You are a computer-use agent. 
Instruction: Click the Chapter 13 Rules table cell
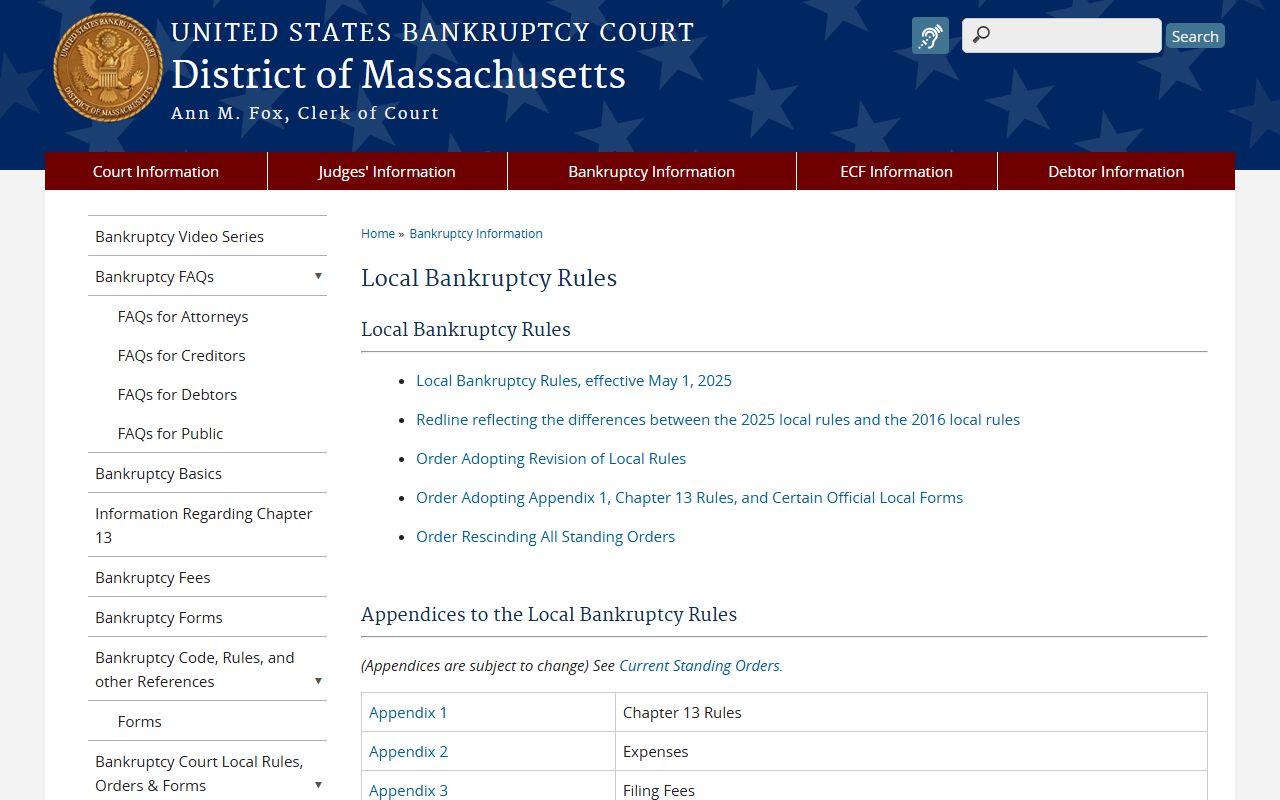[911, 712]
